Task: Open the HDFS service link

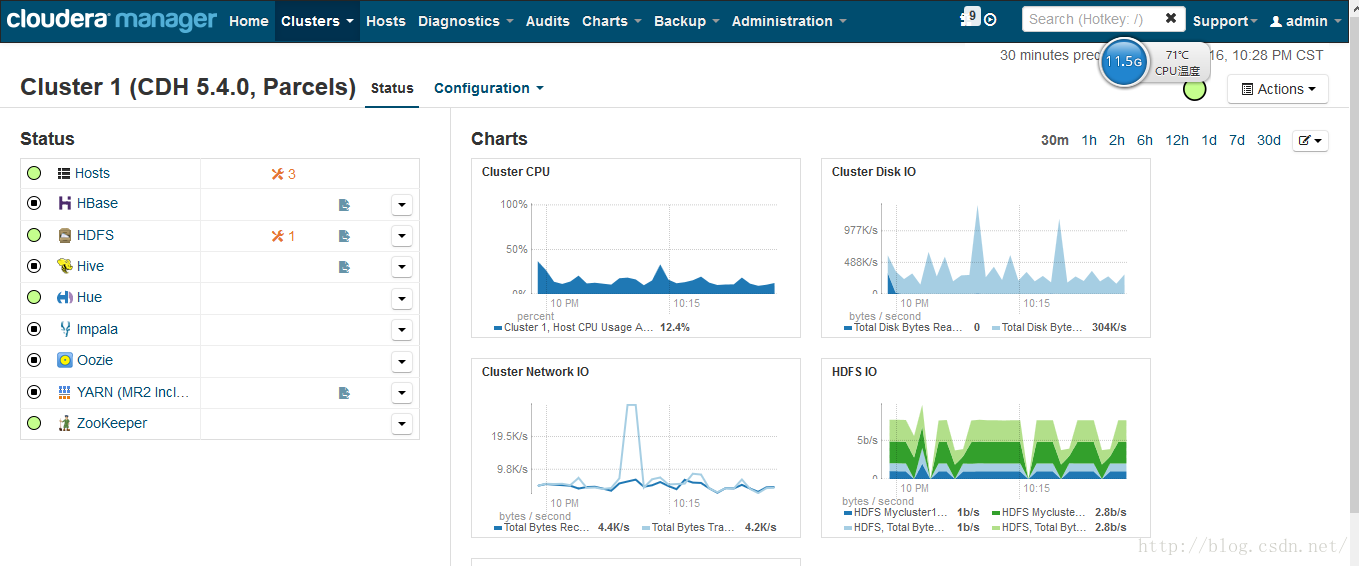Action: 95,235
